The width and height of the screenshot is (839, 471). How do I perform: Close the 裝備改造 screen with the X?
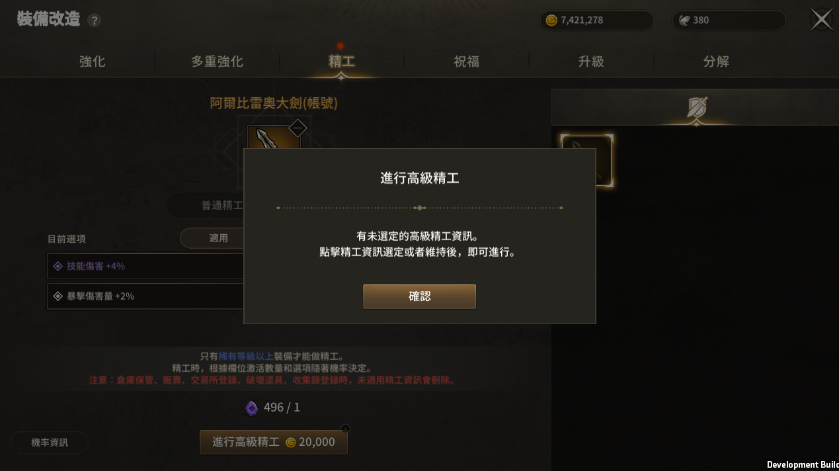821,20
